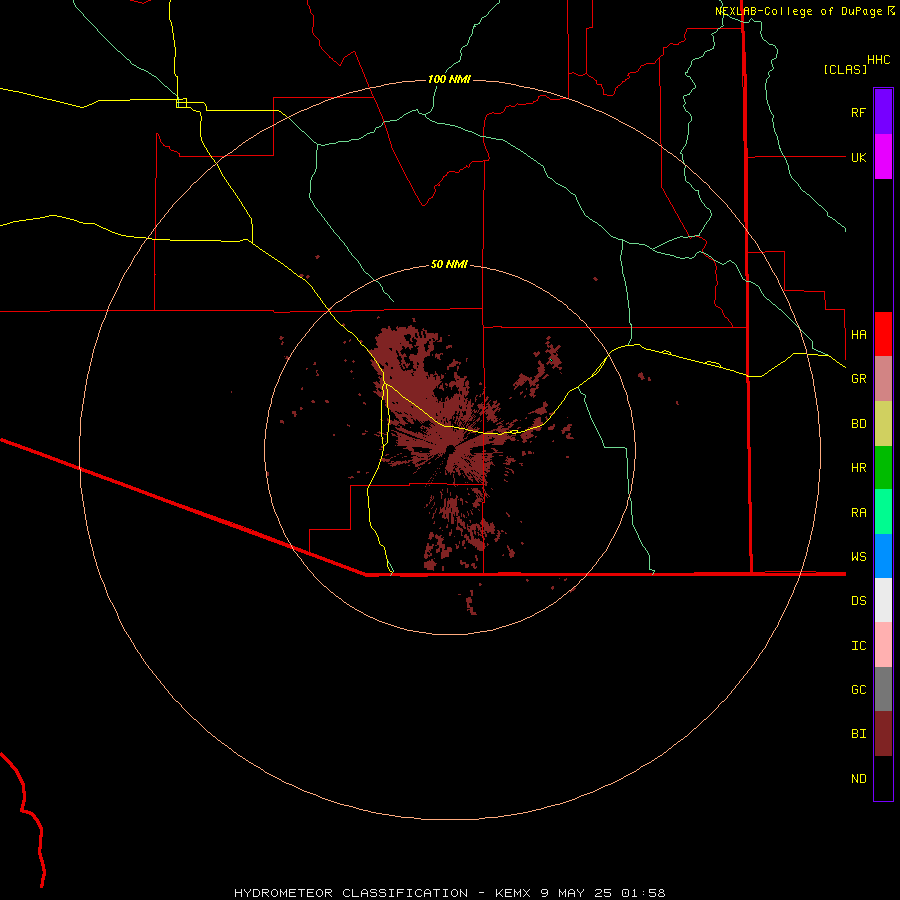
Task: Click the DS legend label
Action: (858, 601)
